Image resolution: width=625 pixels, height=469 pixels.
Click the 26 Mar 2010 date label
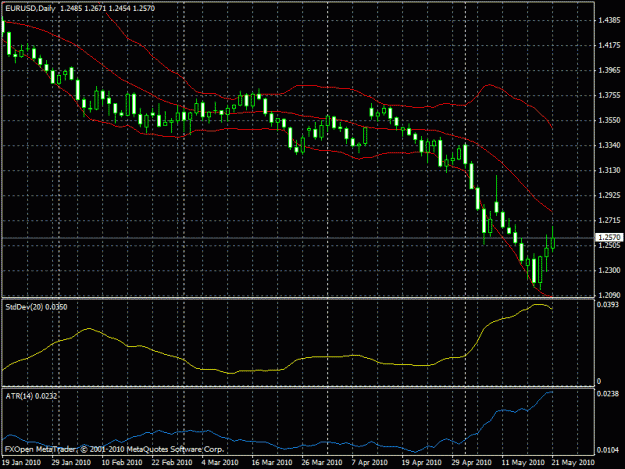click(322, 463)
